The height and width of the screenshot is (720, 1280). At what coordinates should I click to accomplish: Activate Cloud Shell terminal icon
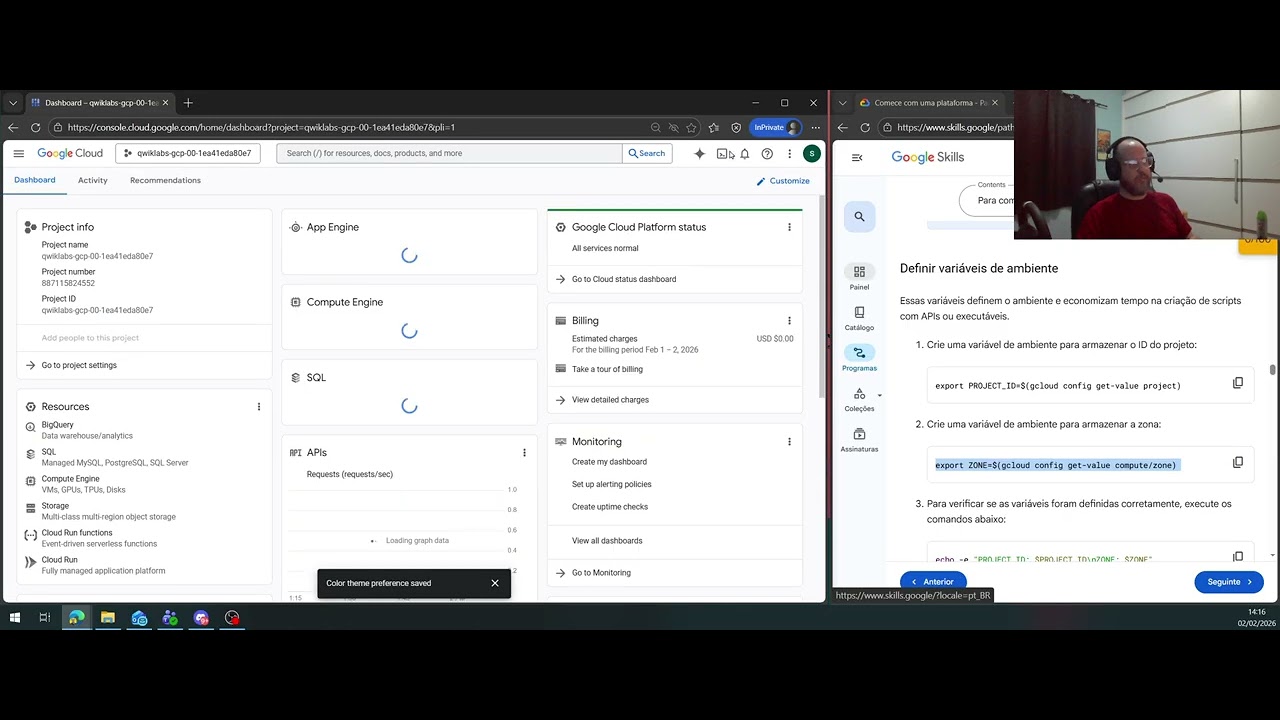(723, 154)
